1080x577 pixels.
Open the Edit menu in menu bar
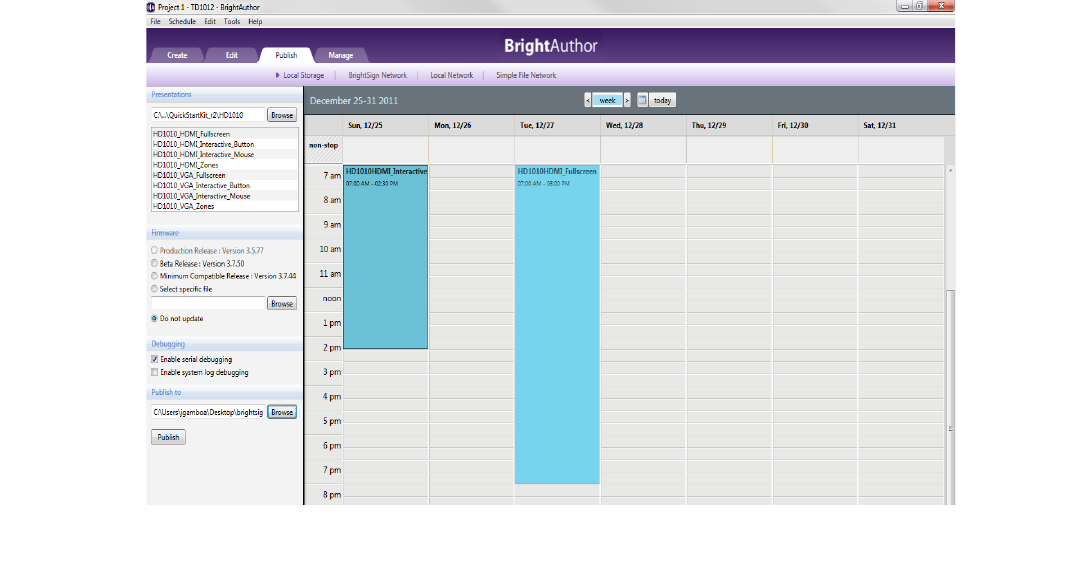coord(210,21)
